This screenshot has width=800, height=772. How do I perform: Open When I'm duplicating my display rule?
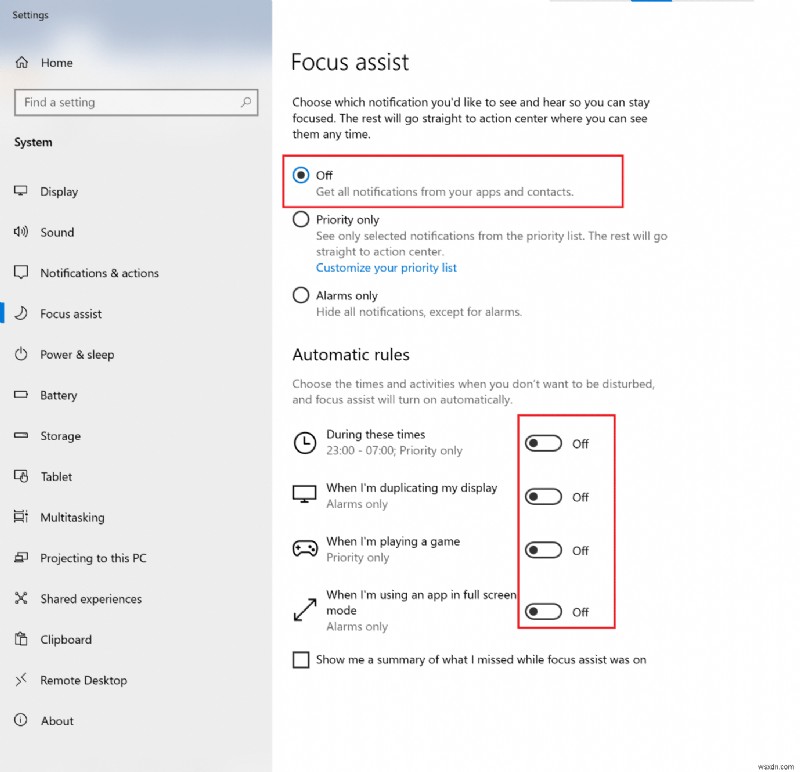click(x=411, y=489)
